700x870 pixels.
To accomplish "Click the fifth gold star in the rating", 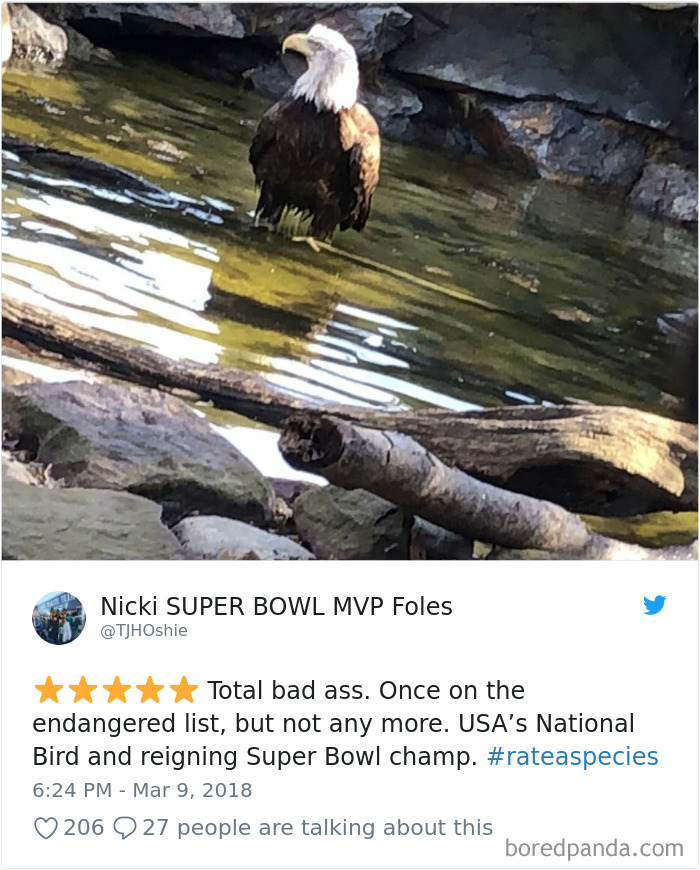I will pyautogui.click(x=184, y=690).
